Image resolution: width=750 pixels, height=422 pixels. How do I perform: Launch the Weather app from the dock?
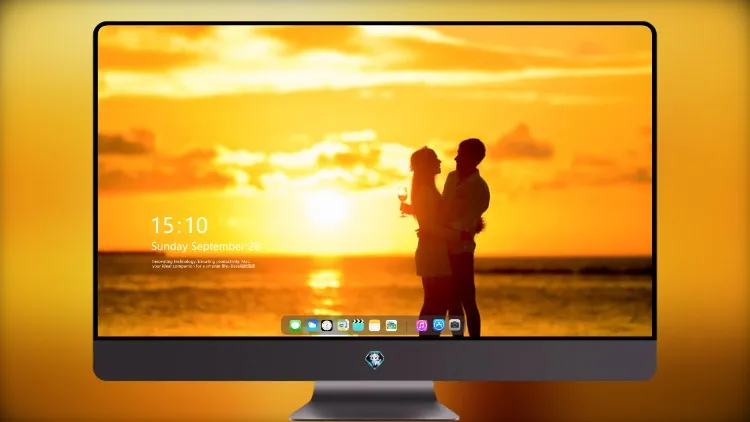311,325
